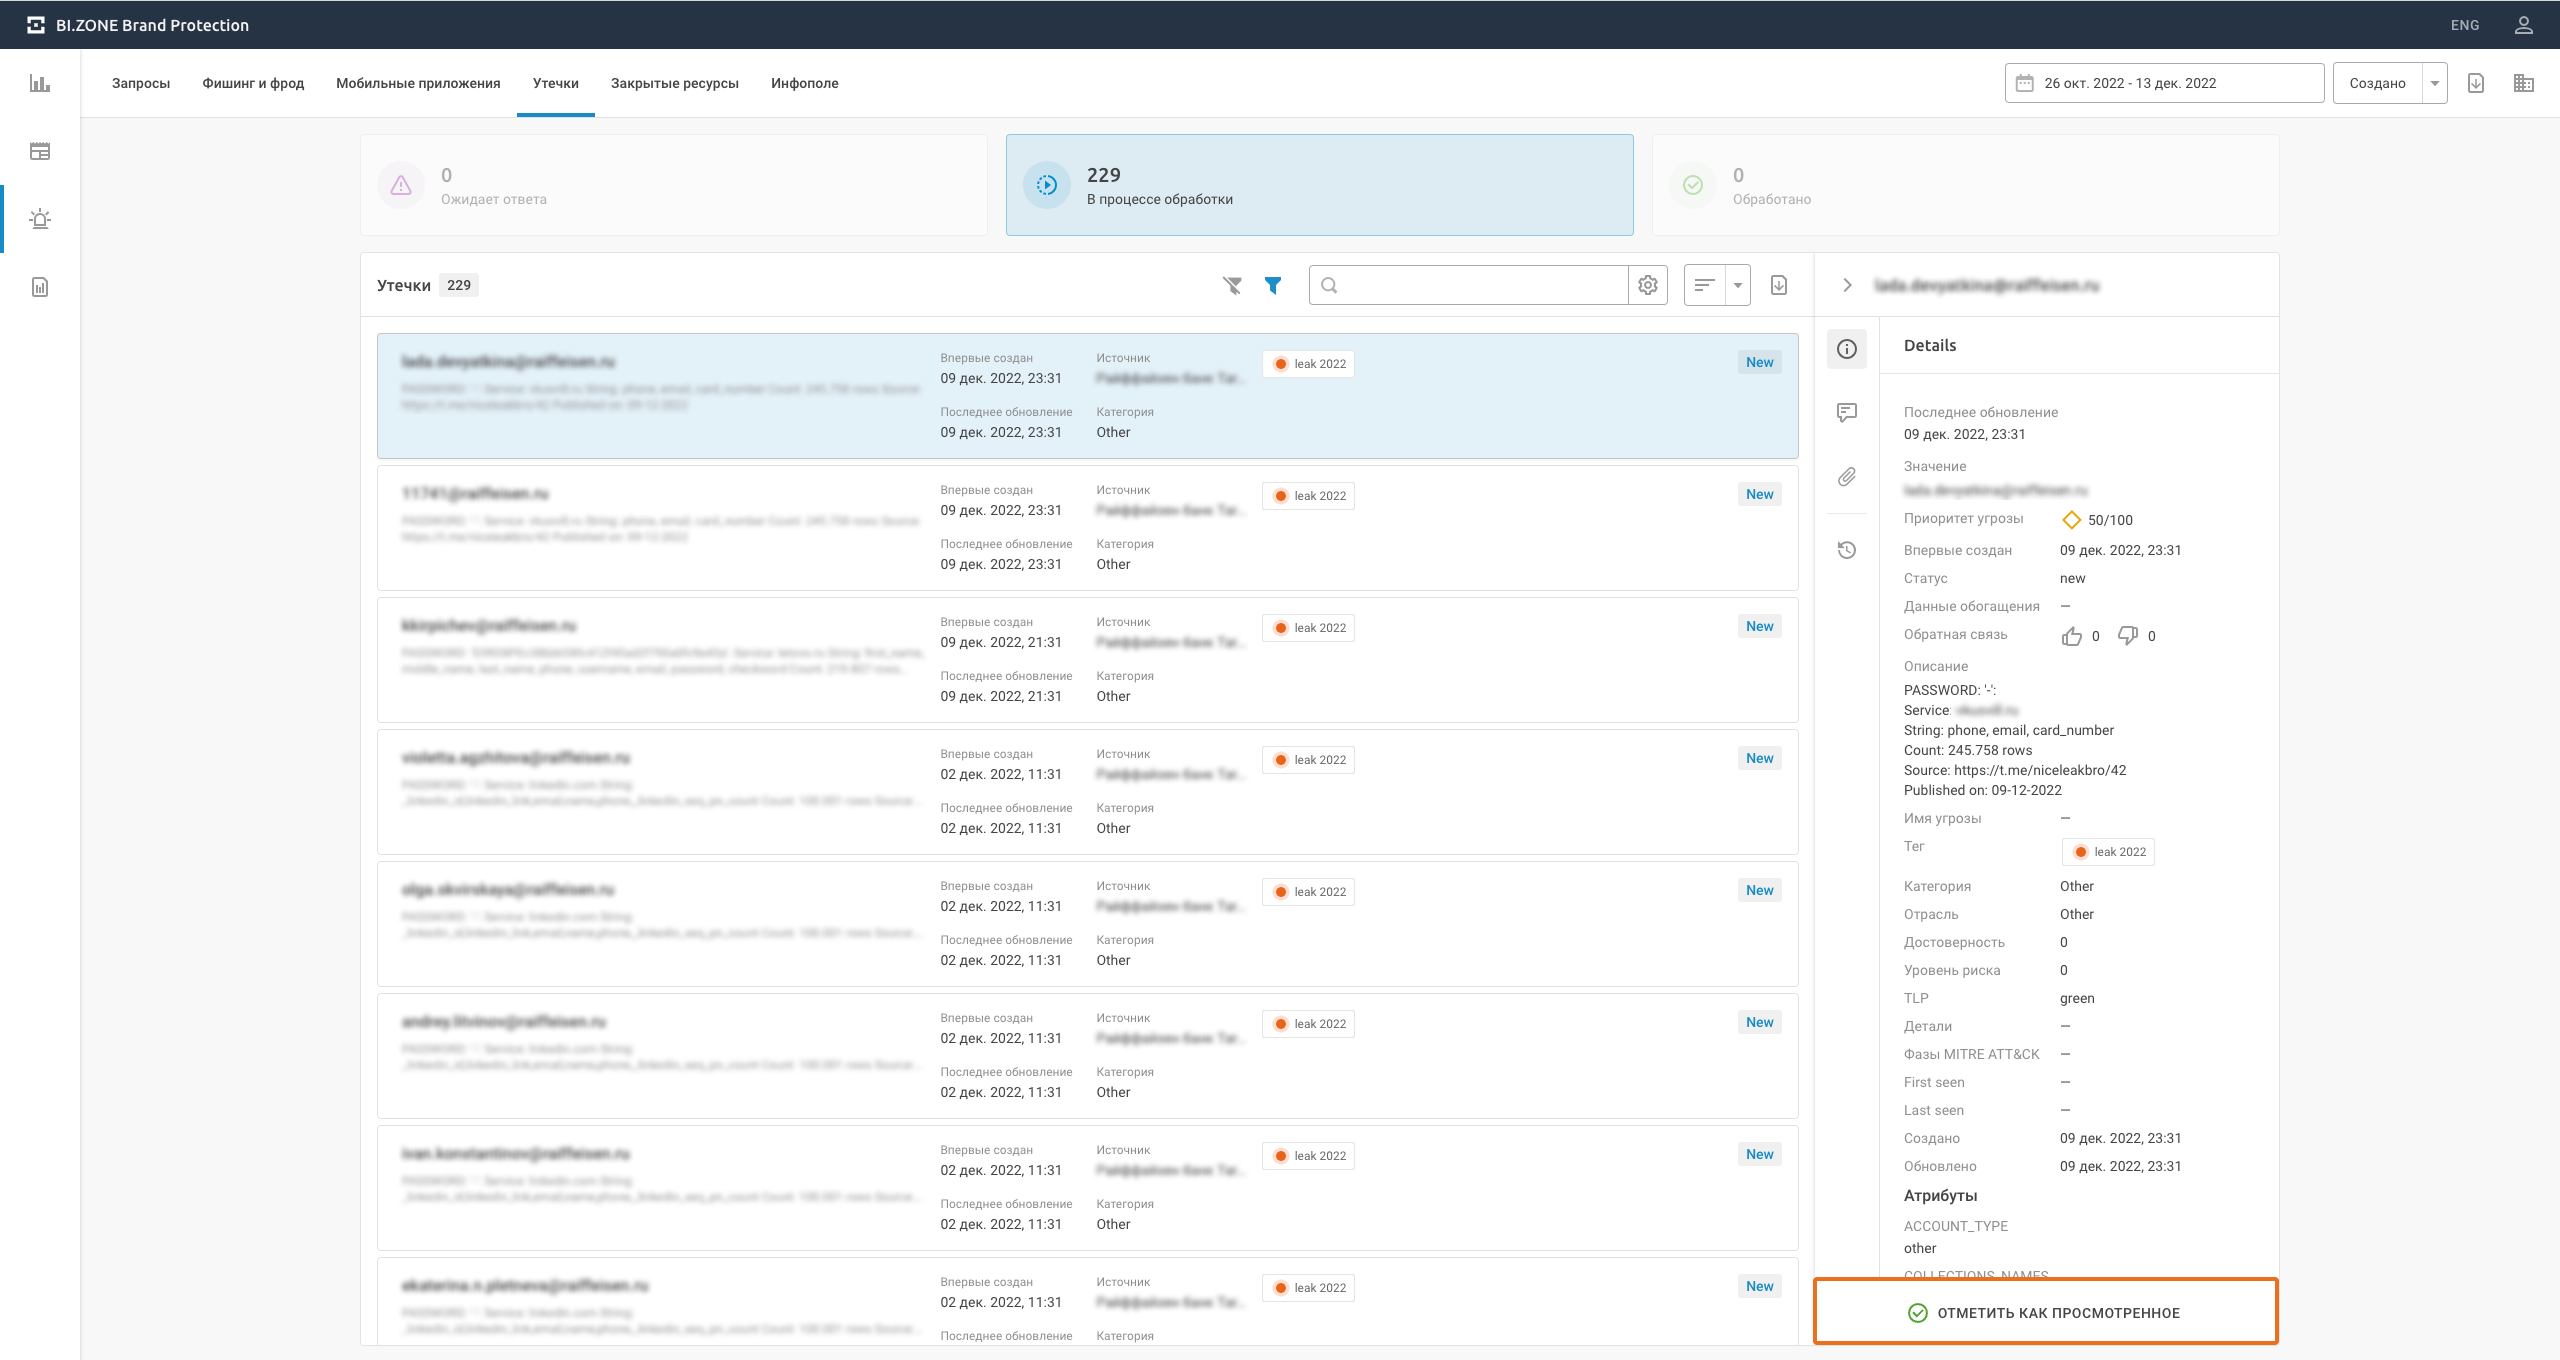Open the history clock tab icon
Viewport: 2560px width, 1360px height.
(x=1847, y=550)
